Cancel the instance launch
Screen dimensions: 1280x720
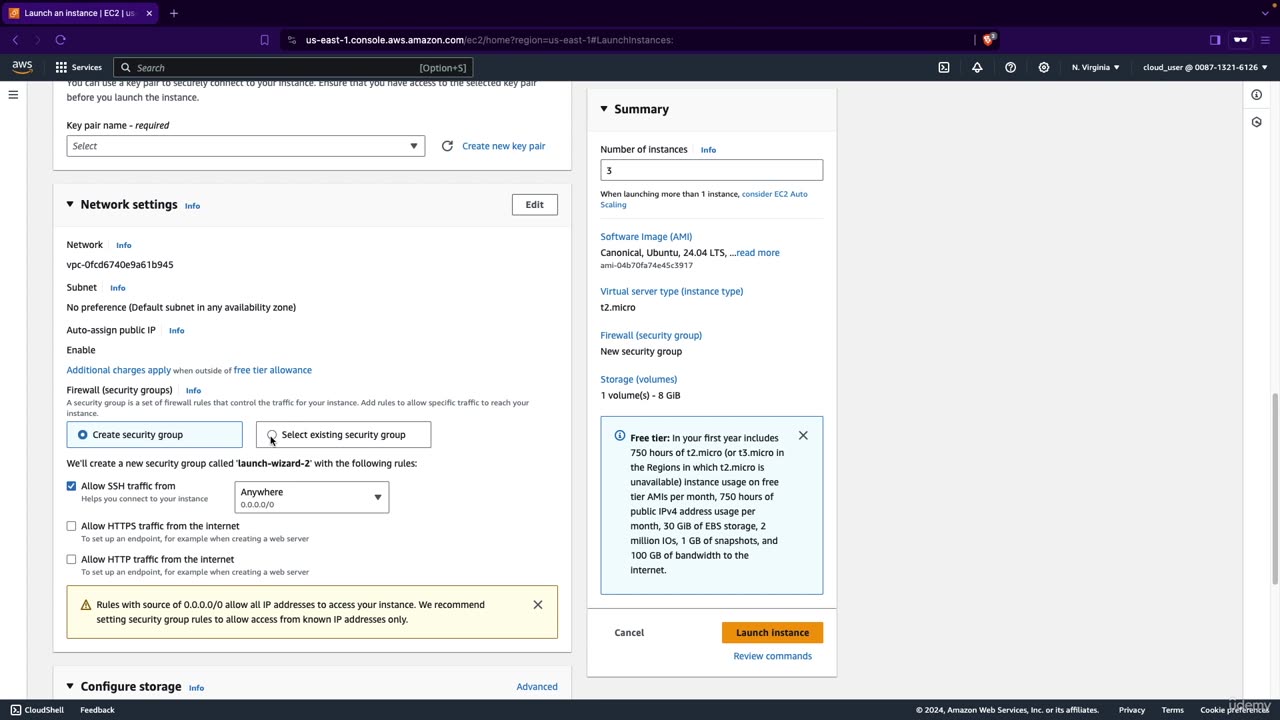(629, 633)
